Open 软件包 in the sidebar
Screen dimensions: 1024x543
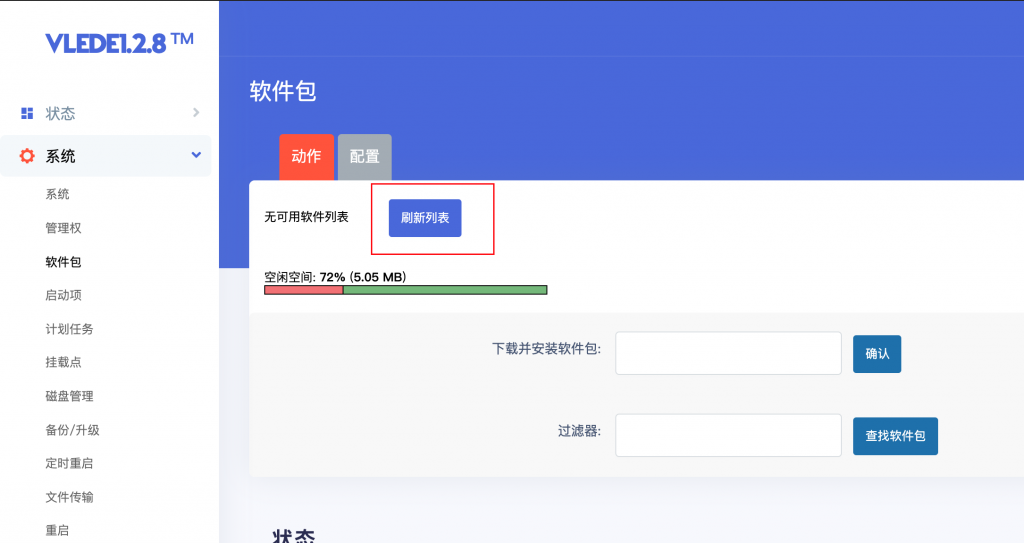click(63, 262)
